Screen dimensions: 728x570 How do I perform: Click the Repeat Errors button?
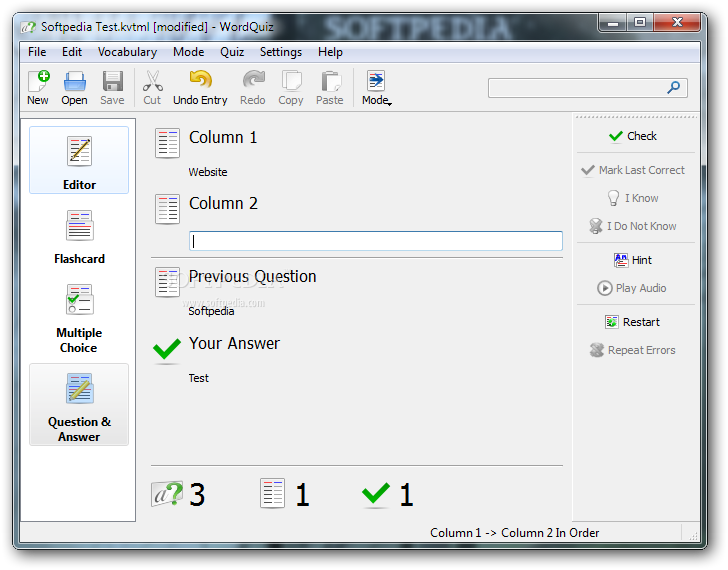(632, 350)
